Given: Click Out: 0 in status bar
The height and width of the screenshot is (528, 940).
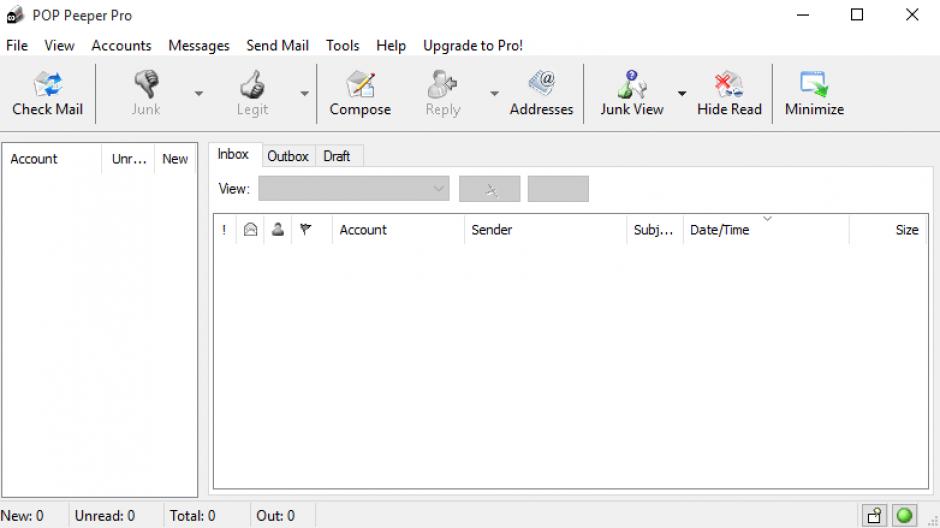Looking at the screenshot, I should pos(275,515).
